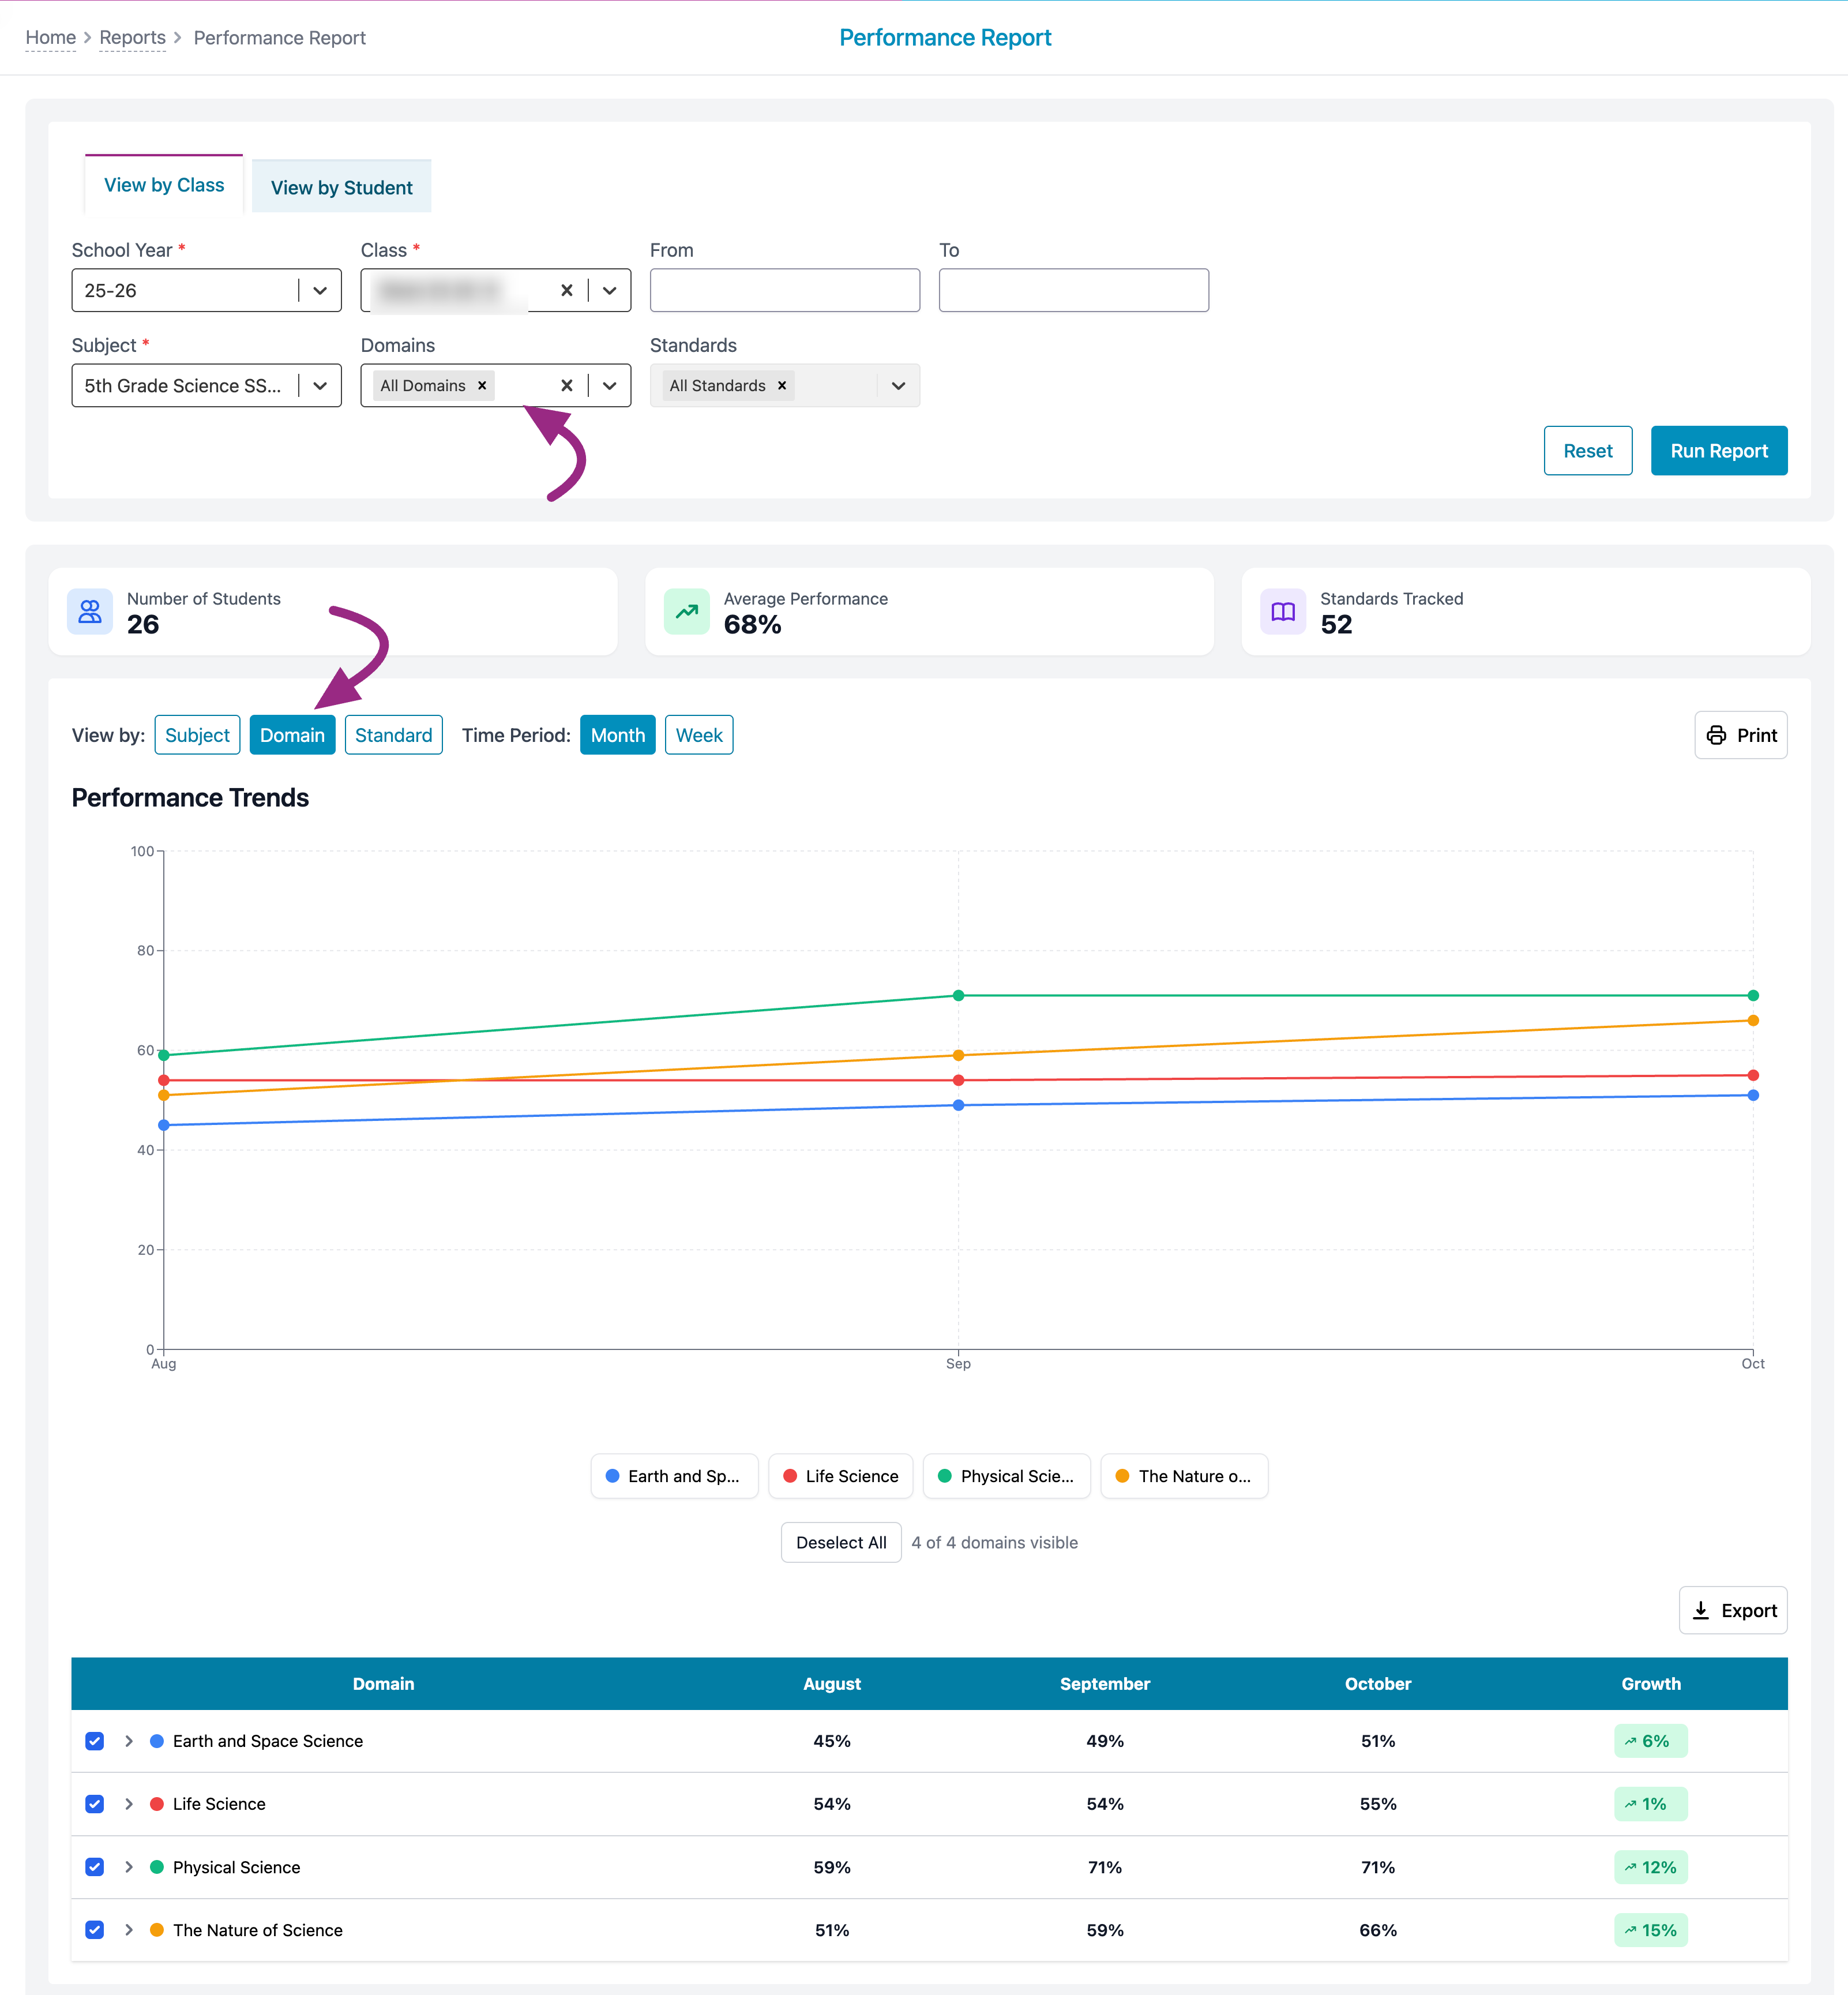Expand the Physical Science row
Viewport: 1848px width, 1995px height.
click(129, 1867)
